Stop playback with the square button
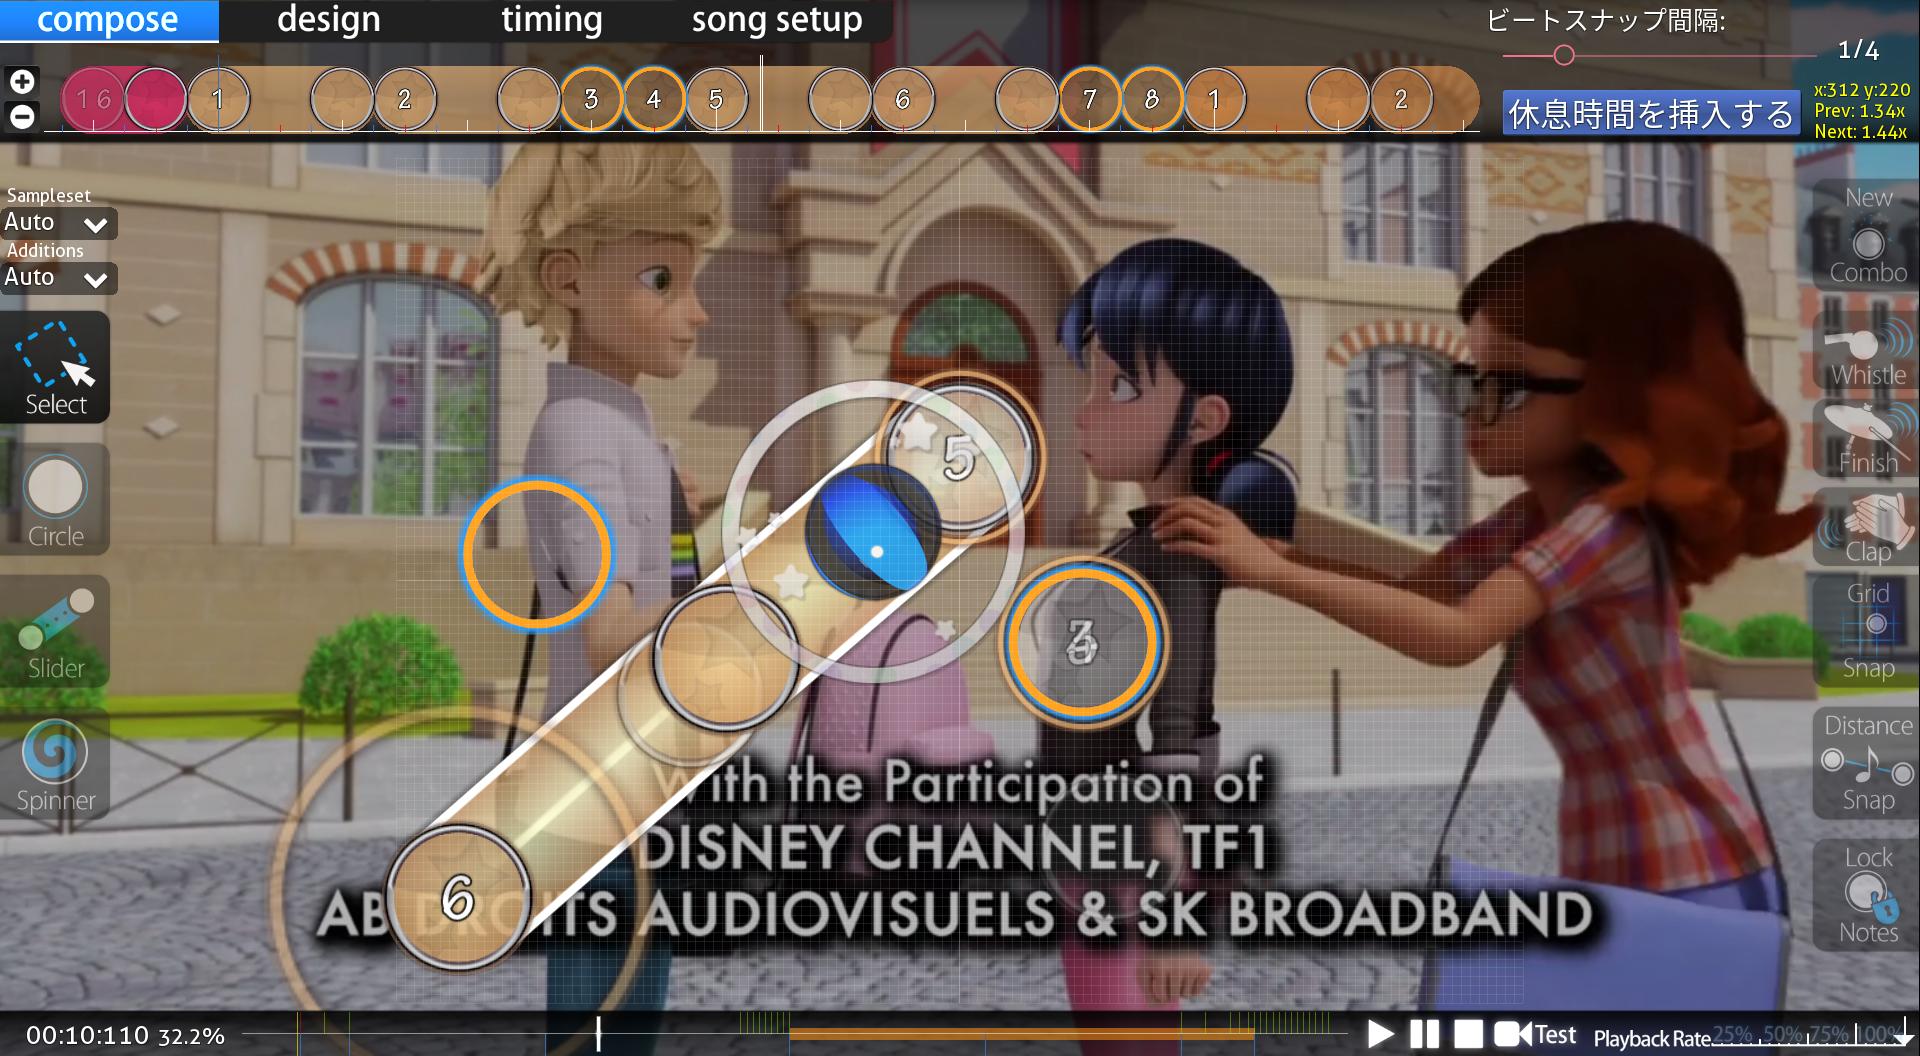The image size is (1920, 1056). click(x=1468, y=1034)
